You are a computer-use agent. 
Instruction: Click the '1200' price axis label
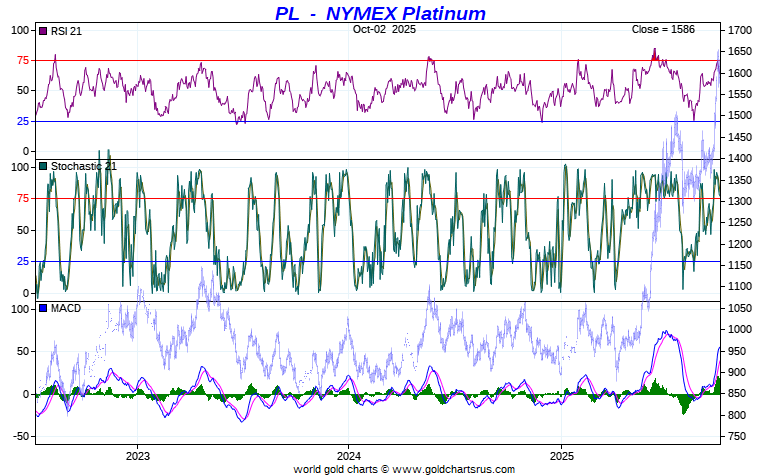pyautogui.click(x=740, y=244)
